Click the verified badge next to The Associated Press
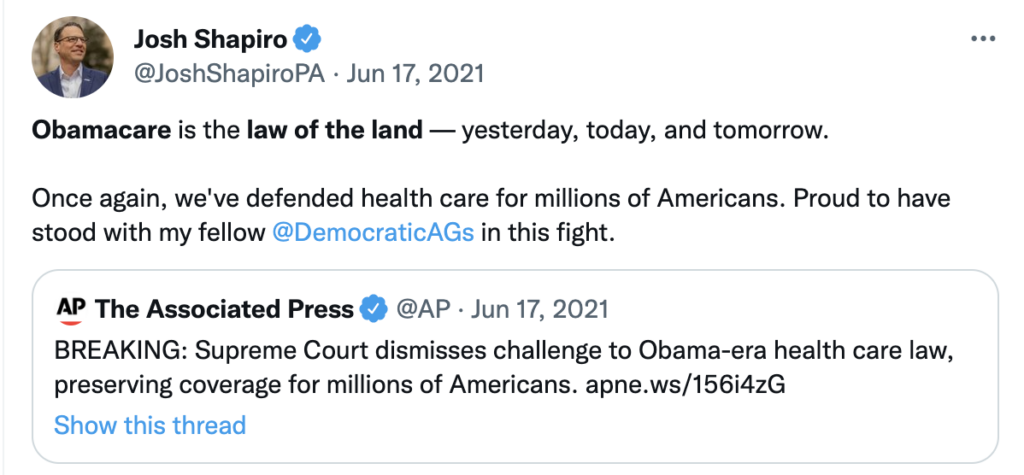The width and height of the screenshot is (1024, 475). (x=374, y=309)
